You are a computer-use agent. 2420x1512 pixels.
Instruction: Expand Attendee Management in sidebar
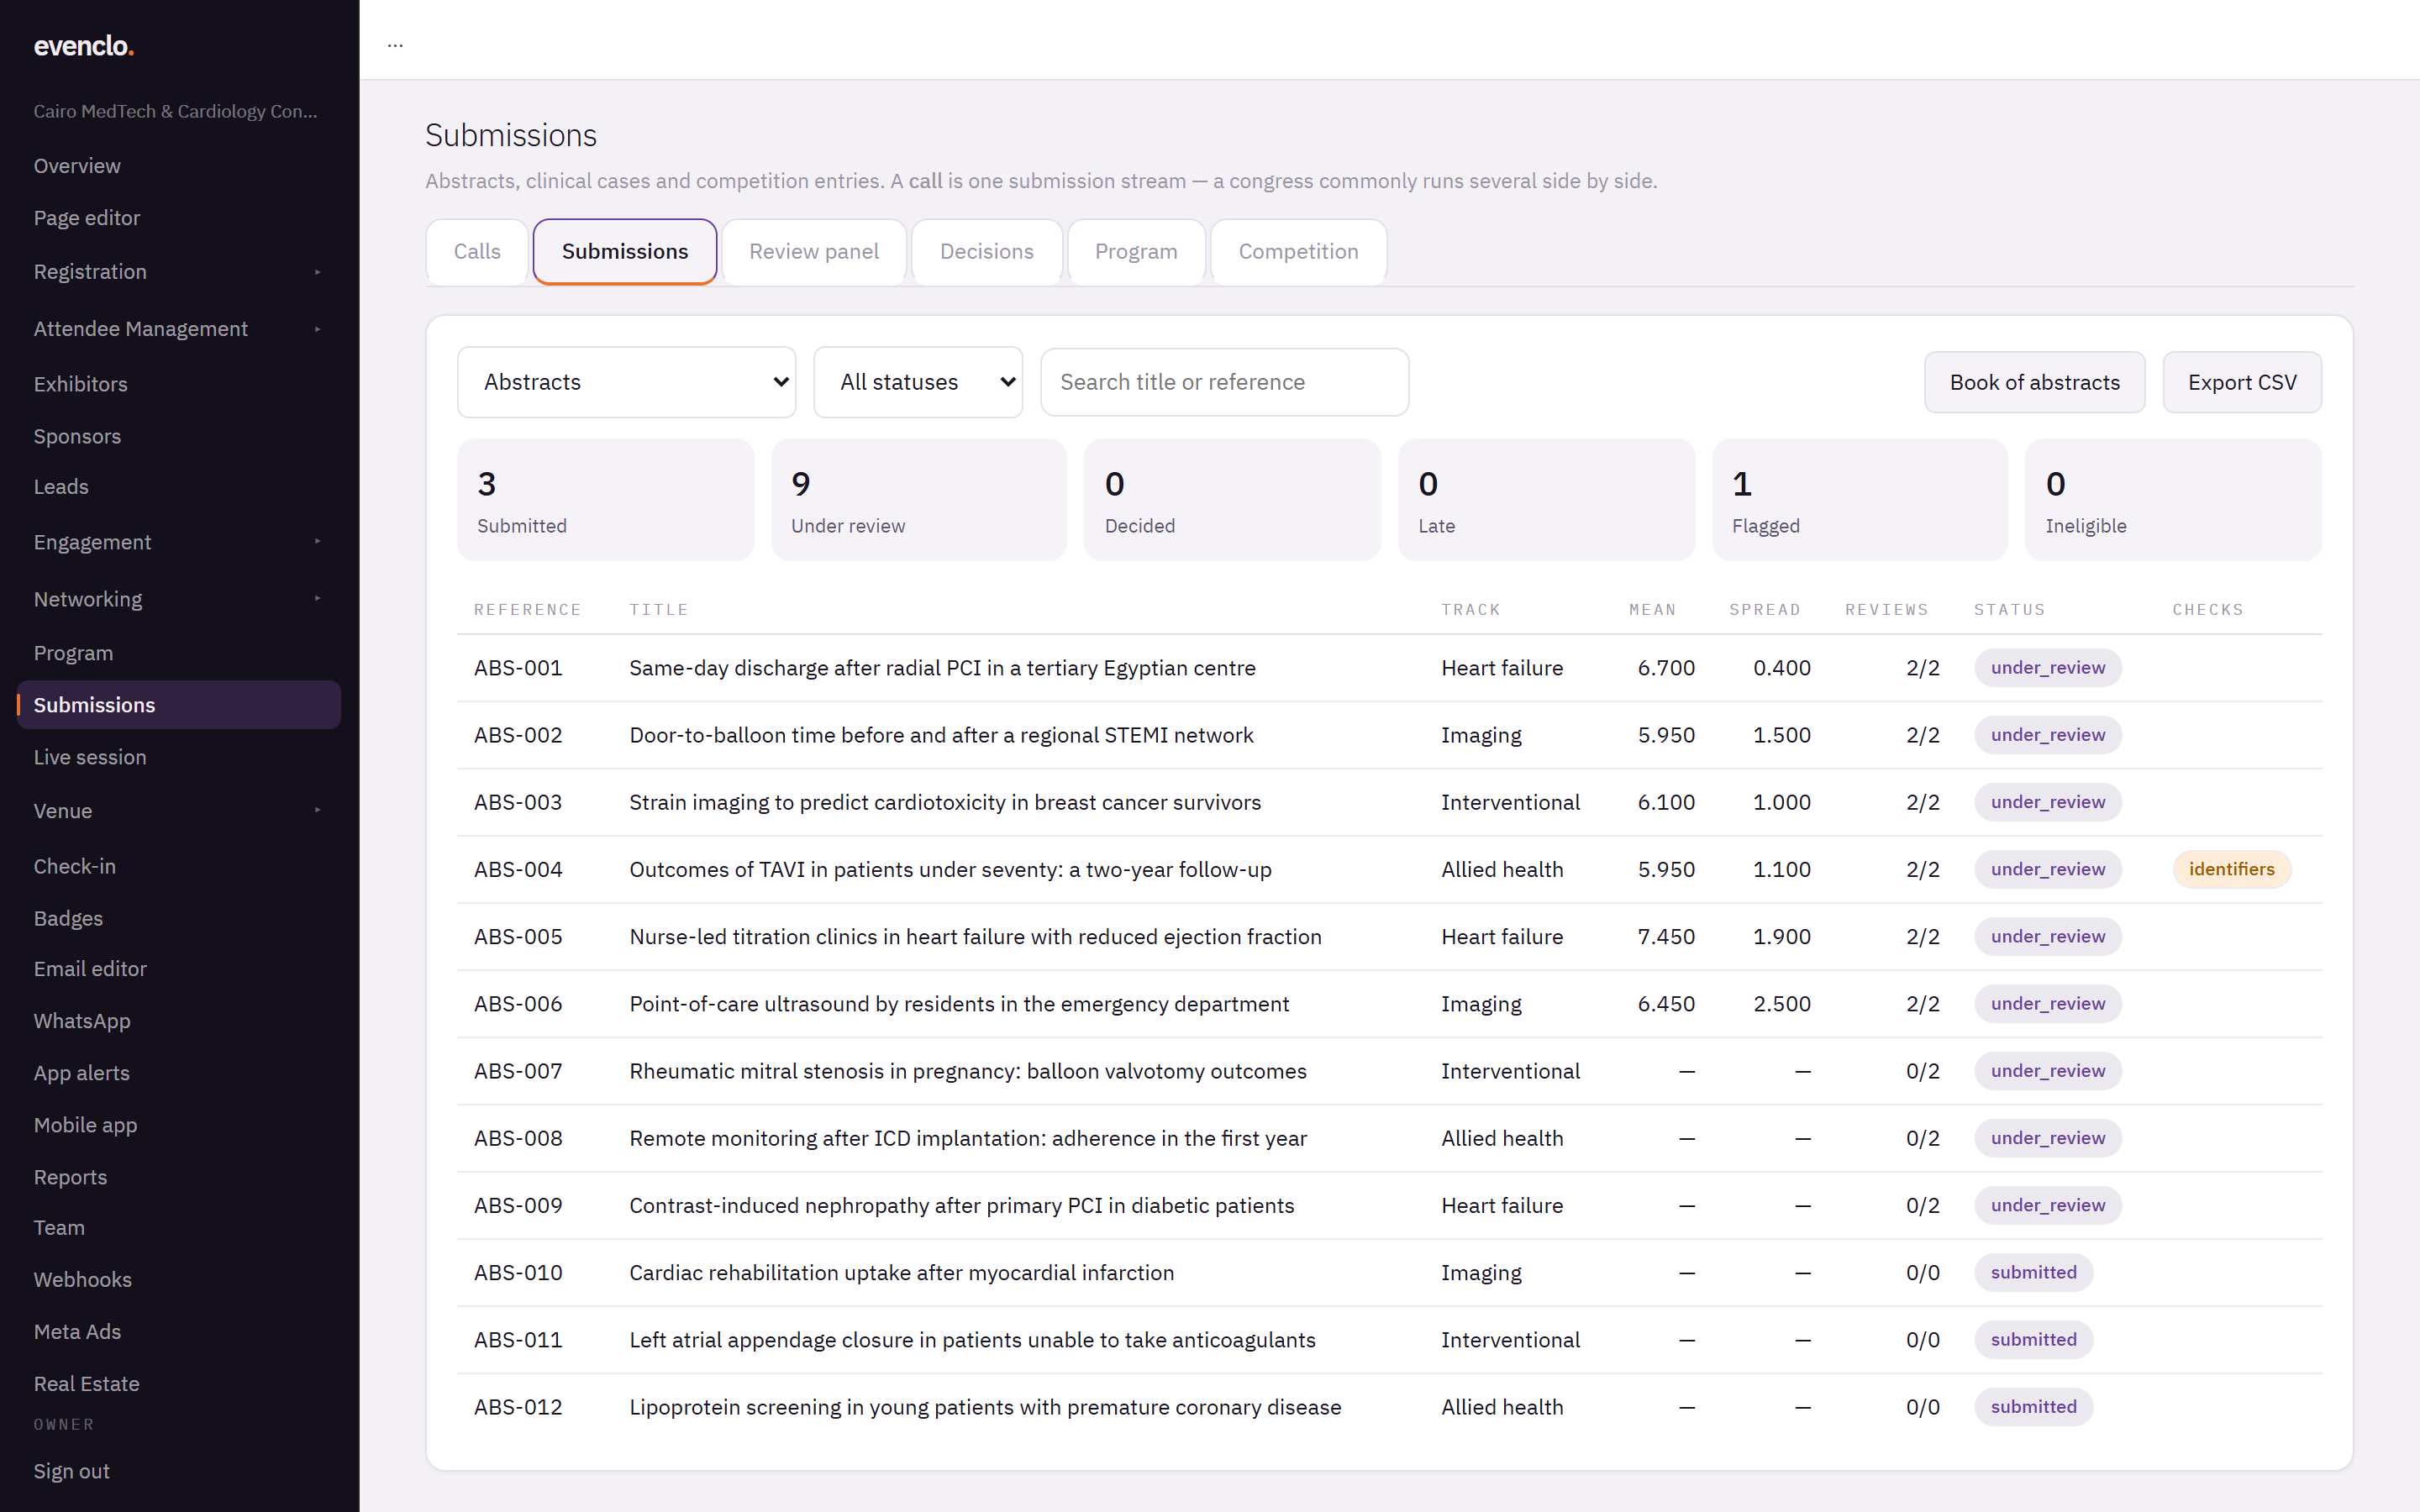(x=179, y=329)
